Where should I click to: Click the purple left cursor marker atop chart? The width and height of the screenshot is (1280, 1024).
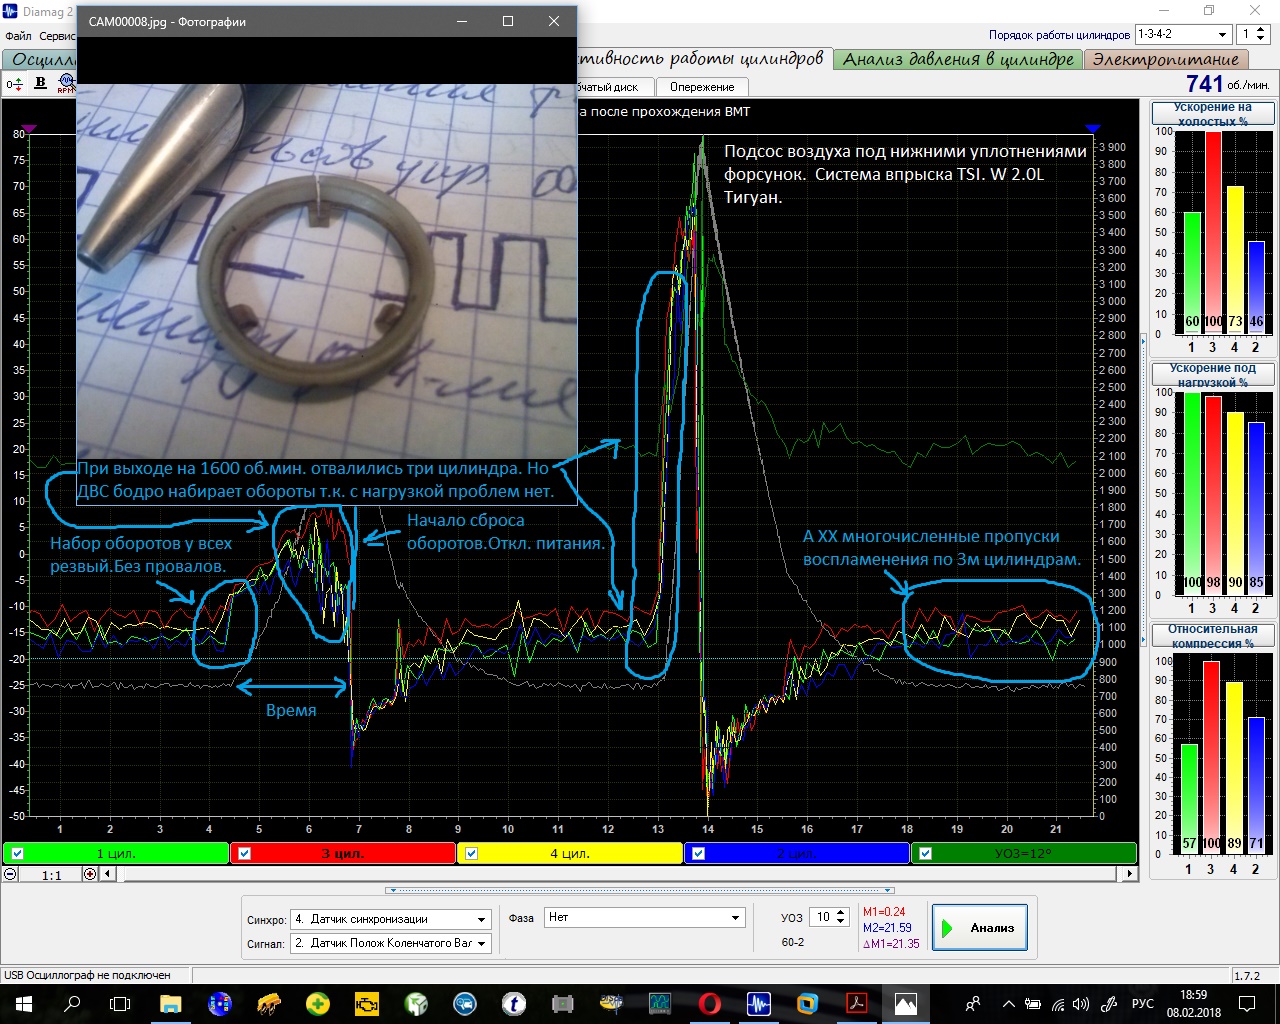point(29,129)
